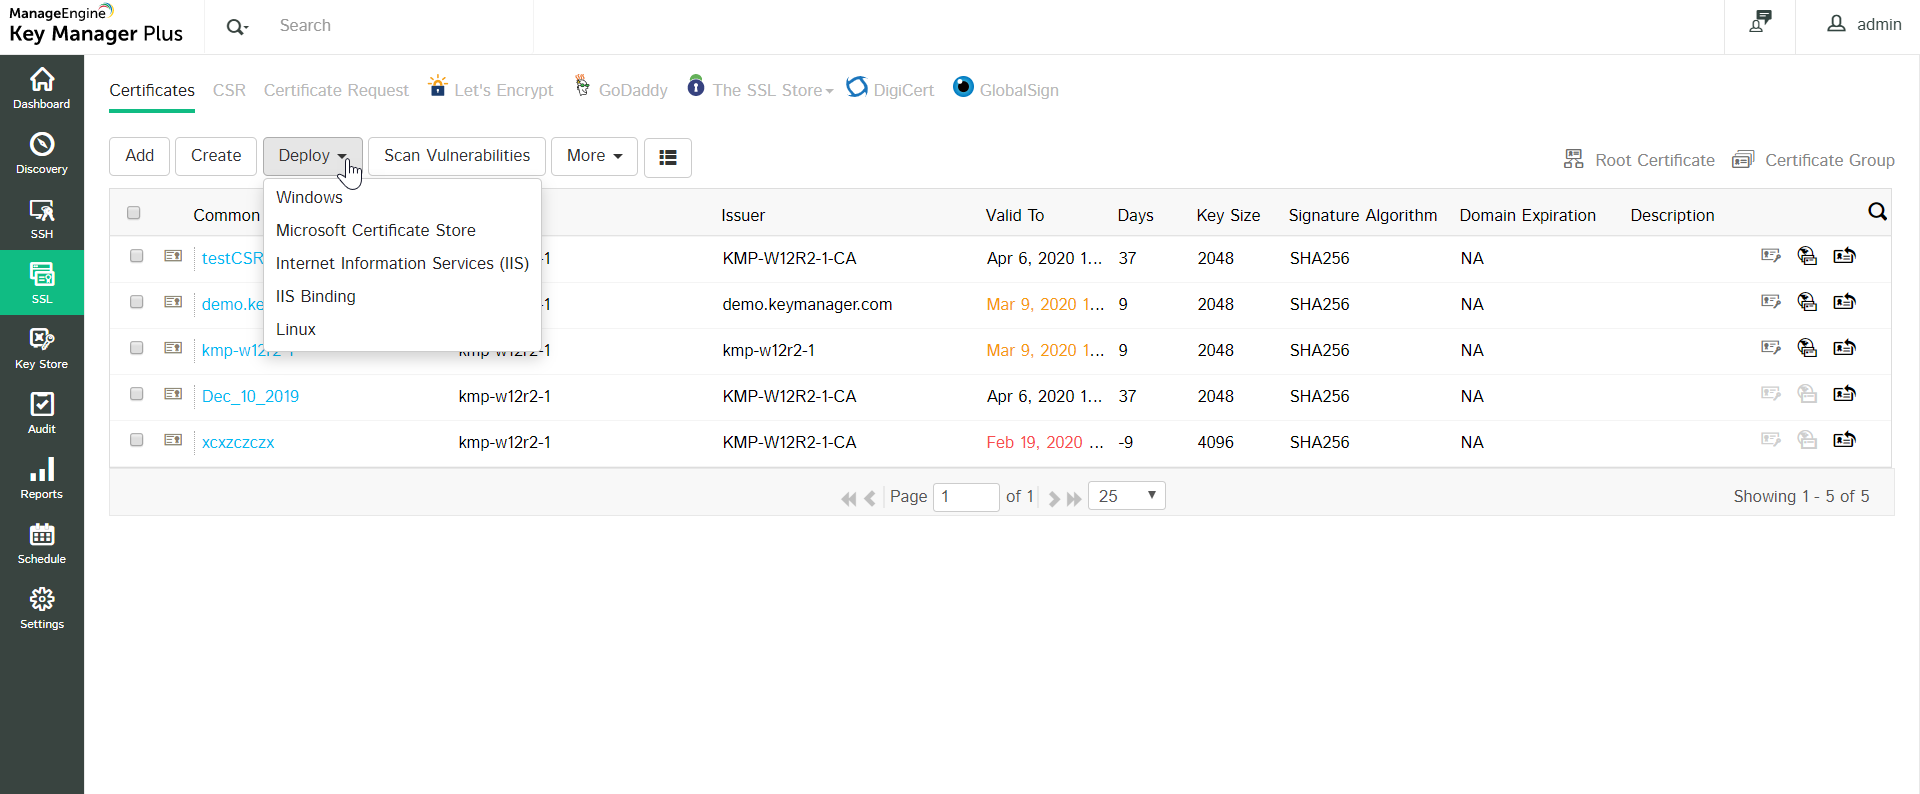
Task: Open Schedule in the sidebar
Action: 42,543
